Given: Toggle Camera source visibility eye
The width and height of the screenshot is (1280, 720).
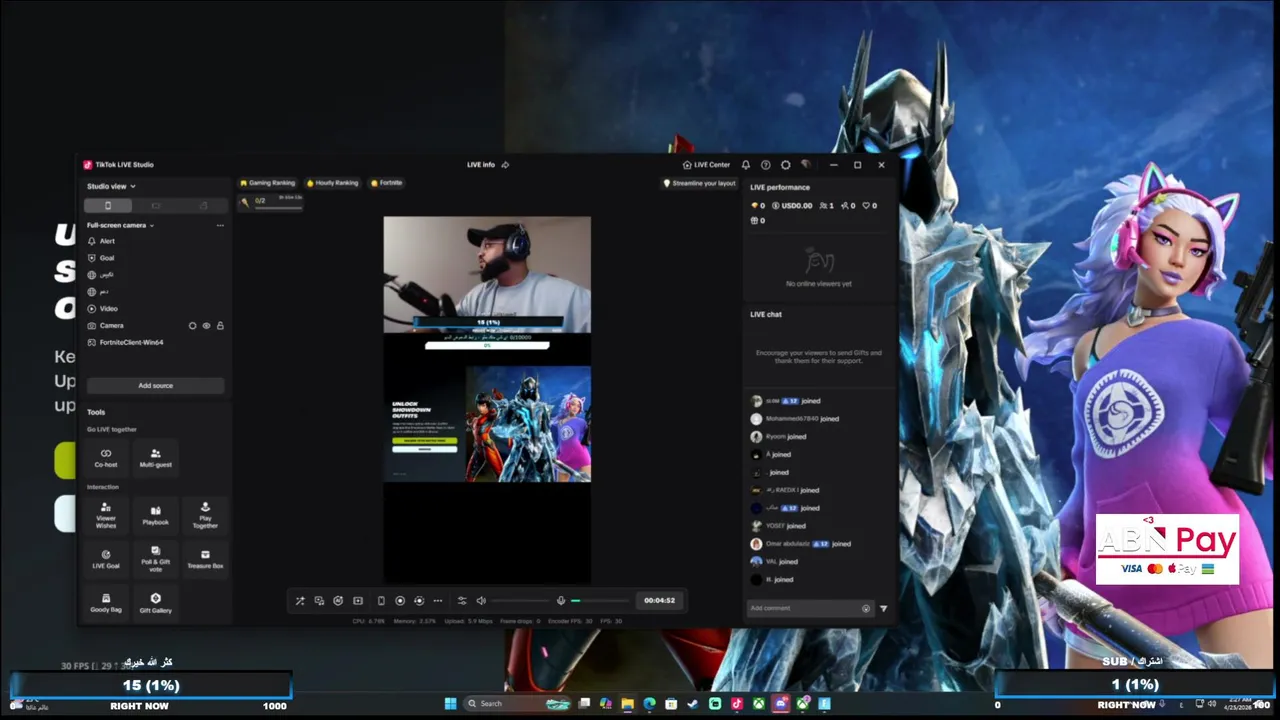Looking at the screenshot, I should (x=207, y=325).
